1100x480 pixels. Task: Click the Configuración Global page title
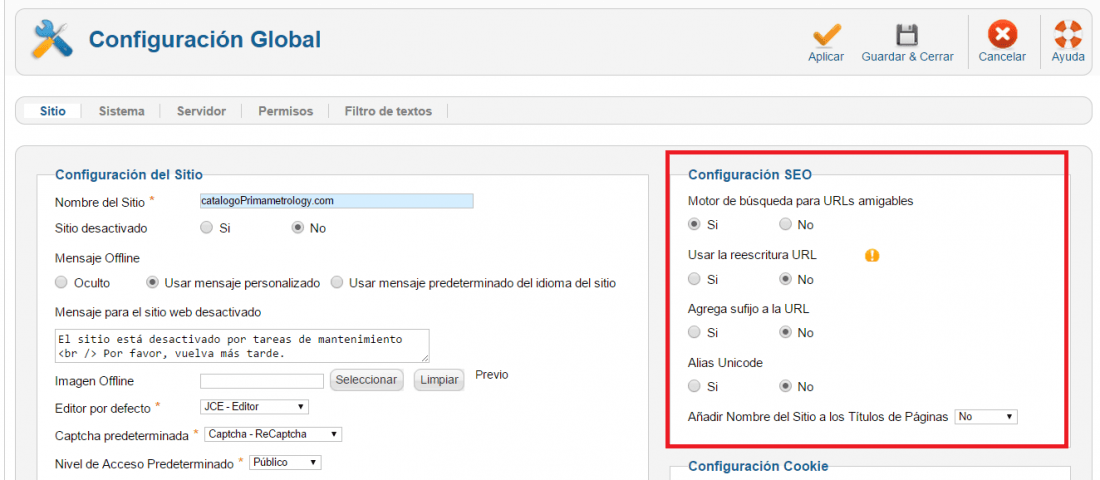(x=205, y=39)
